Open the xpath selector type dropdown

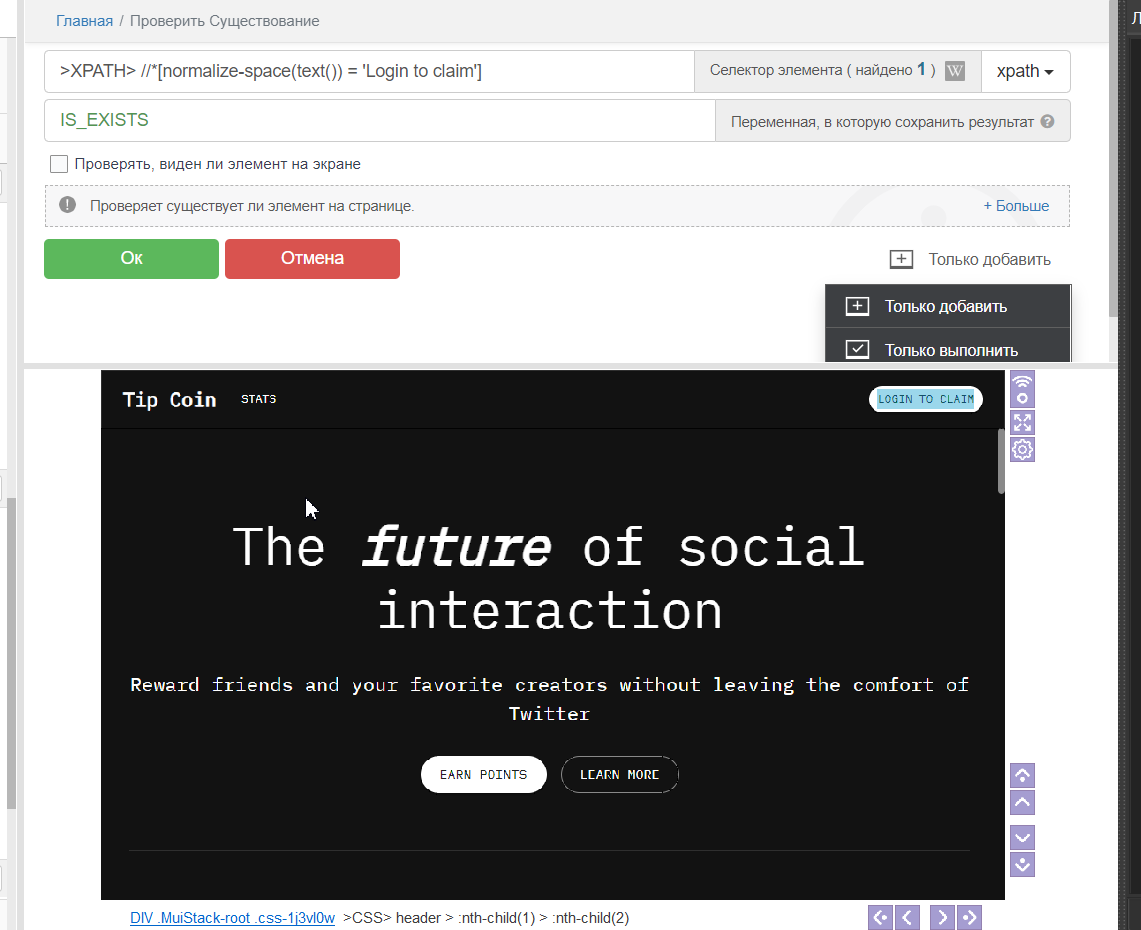coord(1026,71)
